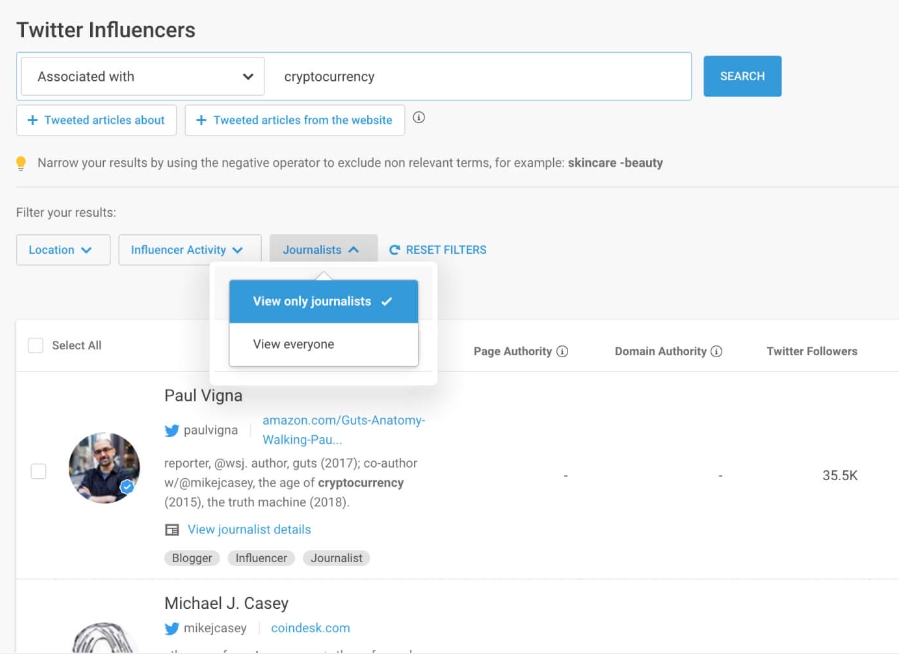Image resolution: width=899 pixels, height=654 pixels.
Task: Click the verified badge on Paul Vigna's photo
Action: (x=127, y=487)
